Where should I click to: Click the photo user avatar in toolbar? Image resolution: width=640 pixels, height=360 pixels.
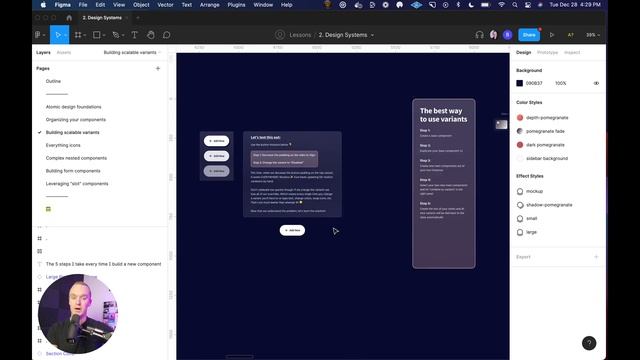[x=493, y=35]
